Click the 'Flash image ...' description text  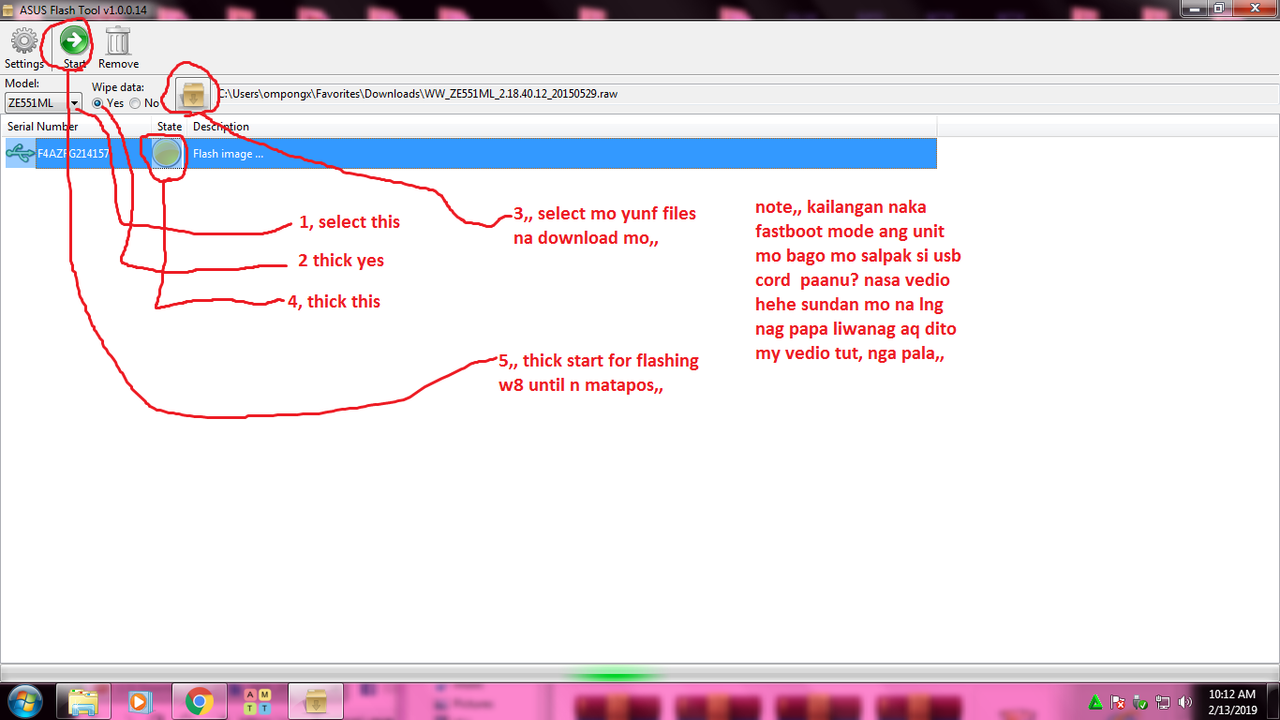point(228,154)
